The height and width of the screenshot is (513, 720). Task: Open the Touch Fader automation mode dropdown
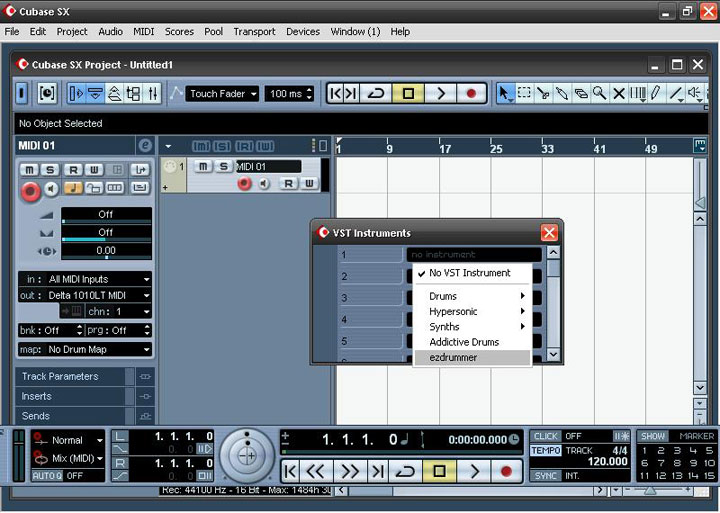click(223, 94)
